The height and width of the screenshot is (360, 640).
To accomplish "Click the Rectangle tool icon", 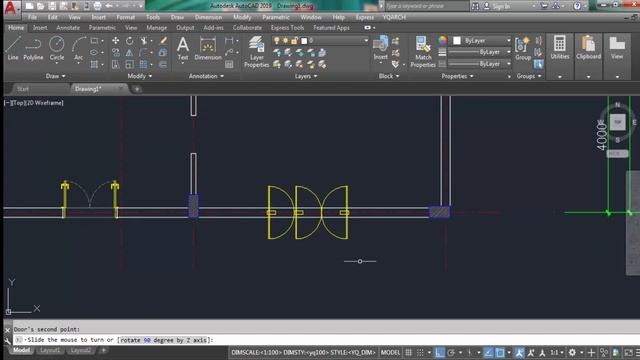I will coord(94,40).
